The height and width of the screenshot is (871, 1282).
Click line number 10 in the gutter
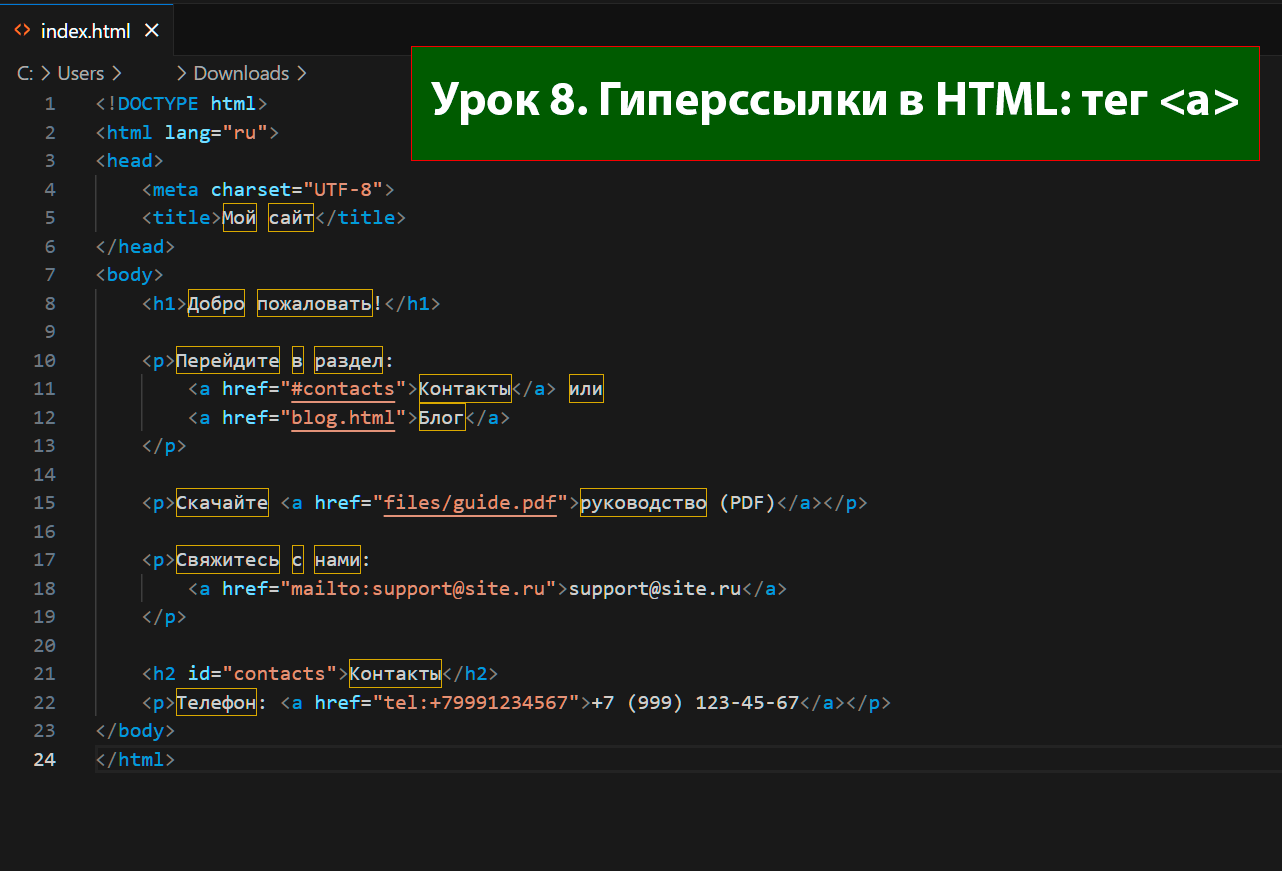44,361
